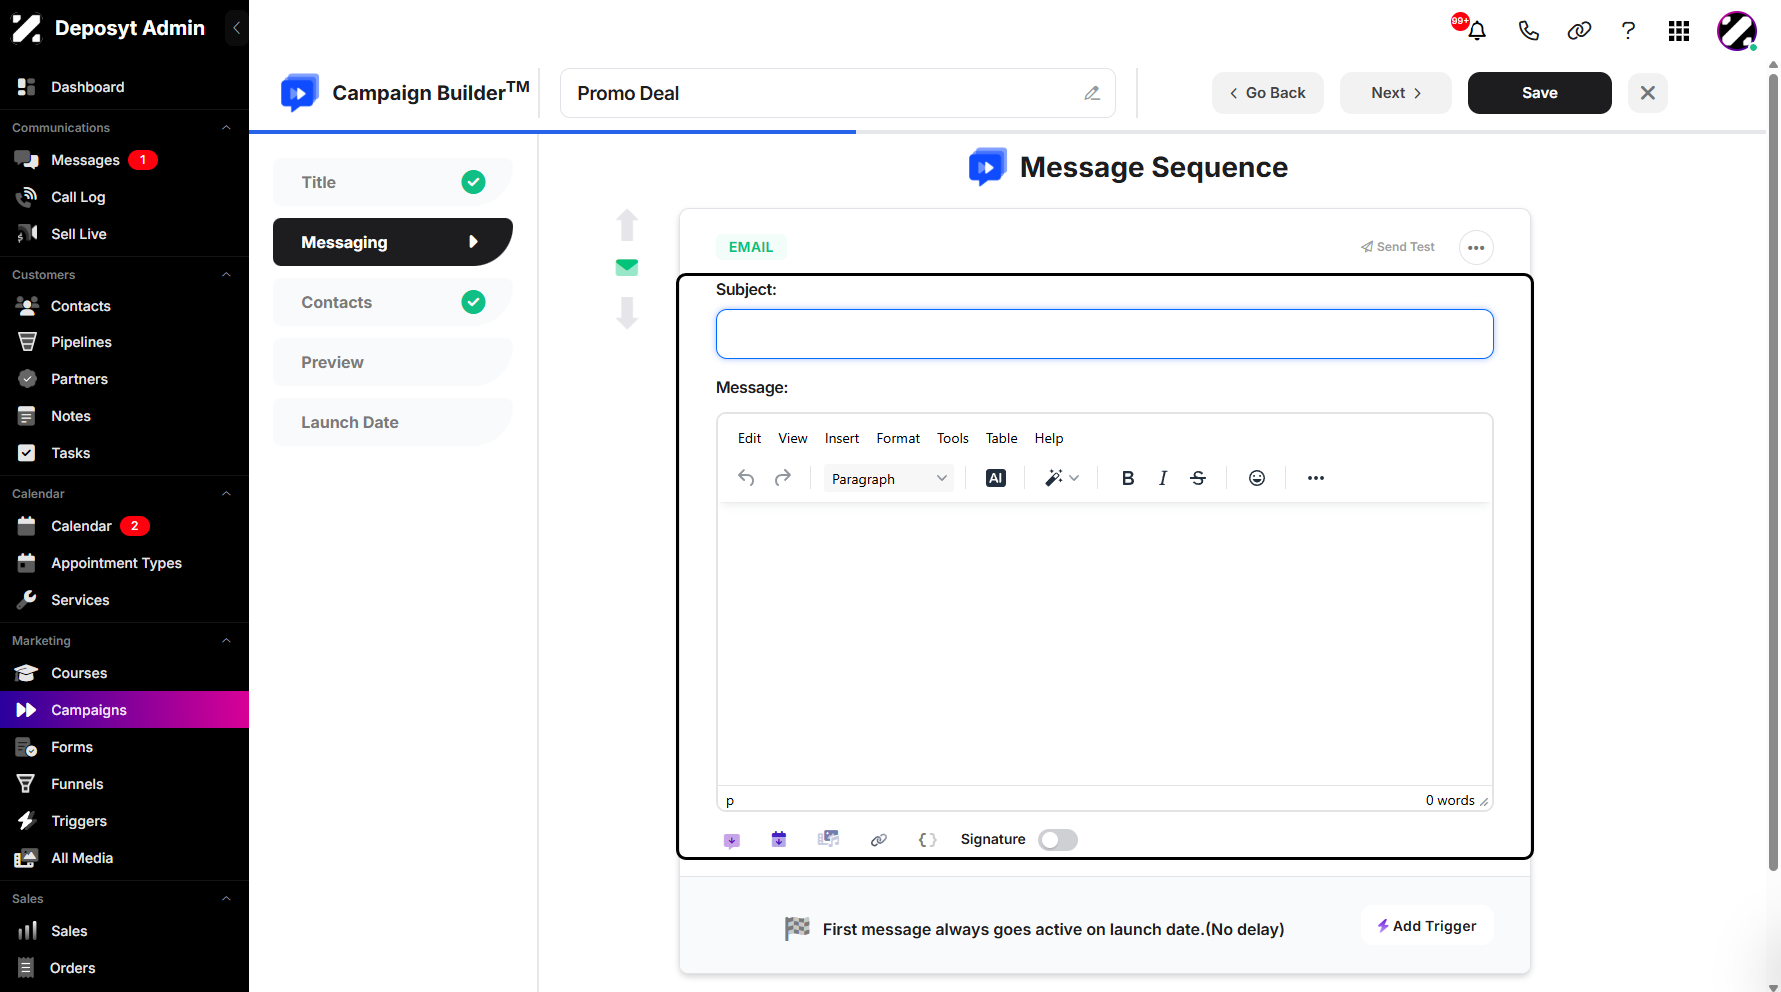
Task: Open the Edit menu
Action: [749, 438]
